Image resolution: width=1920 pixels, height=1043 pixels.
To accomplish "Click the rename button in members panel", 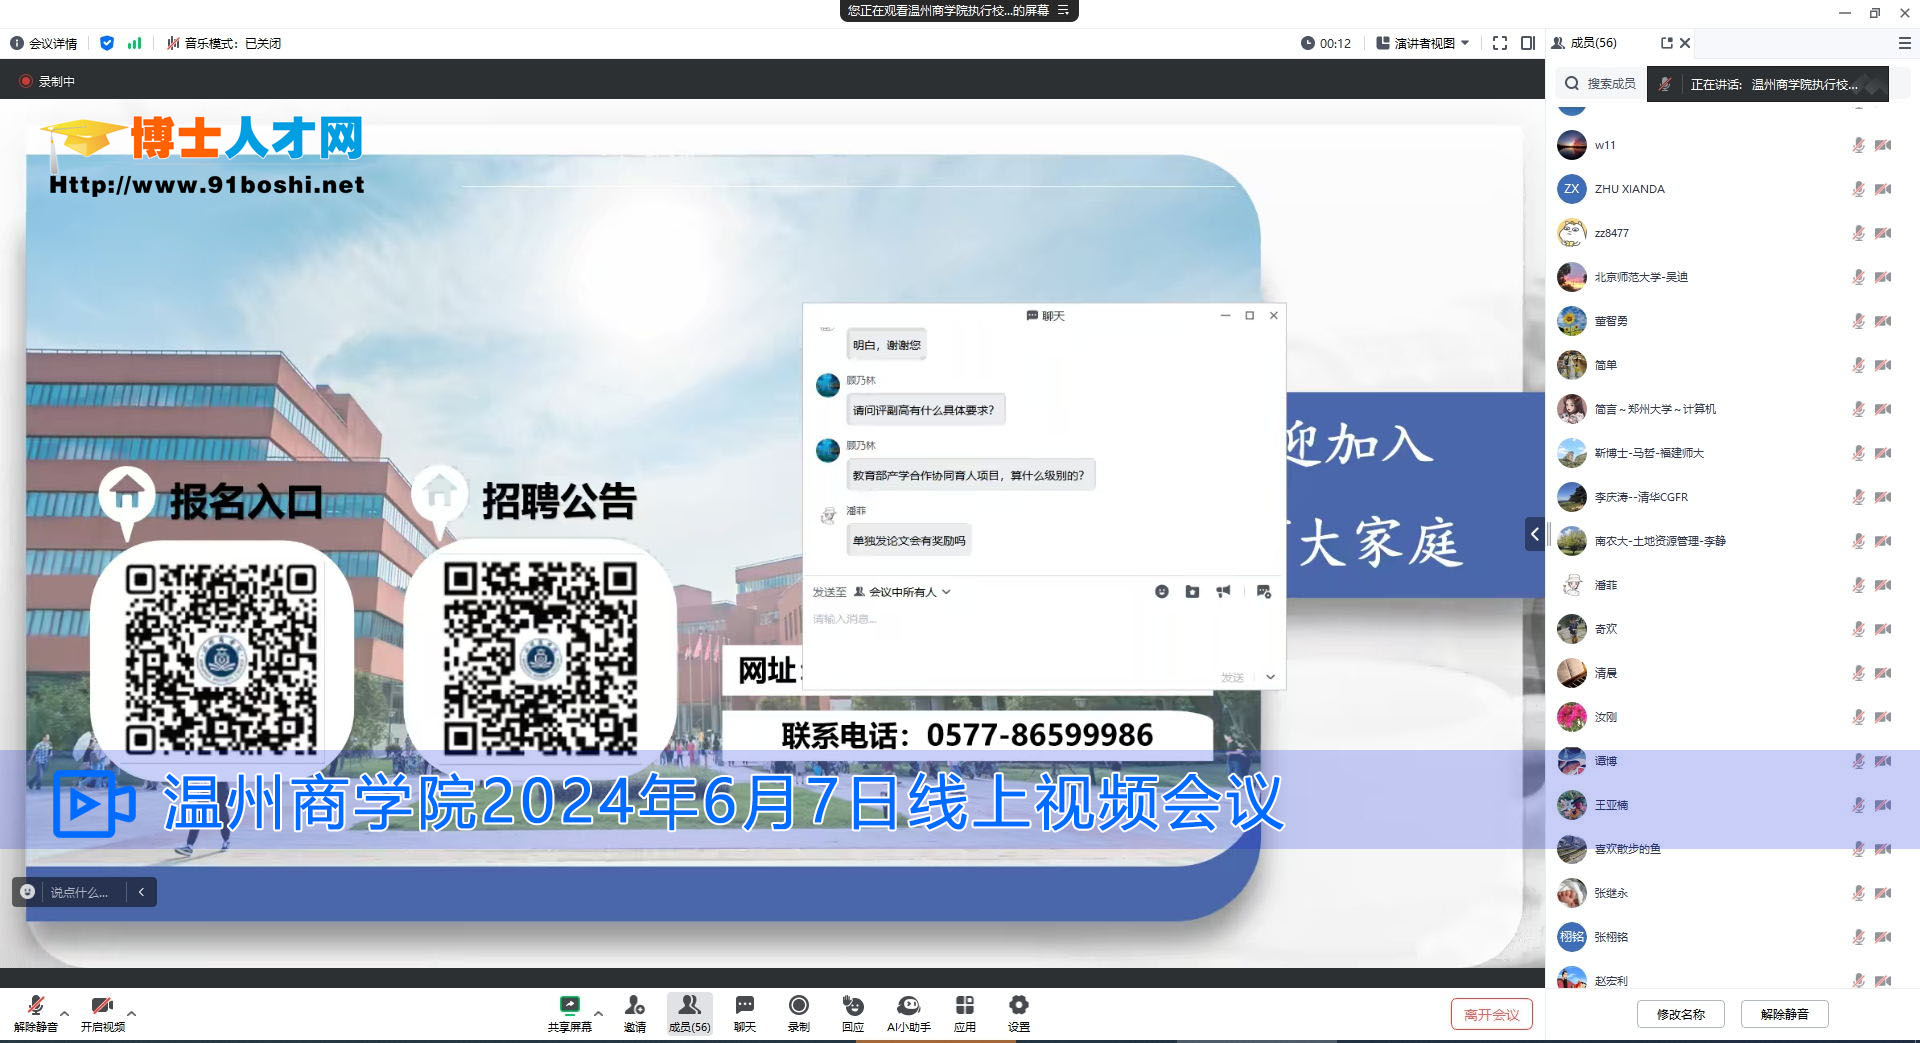I will click(x=1680, y=1014).
